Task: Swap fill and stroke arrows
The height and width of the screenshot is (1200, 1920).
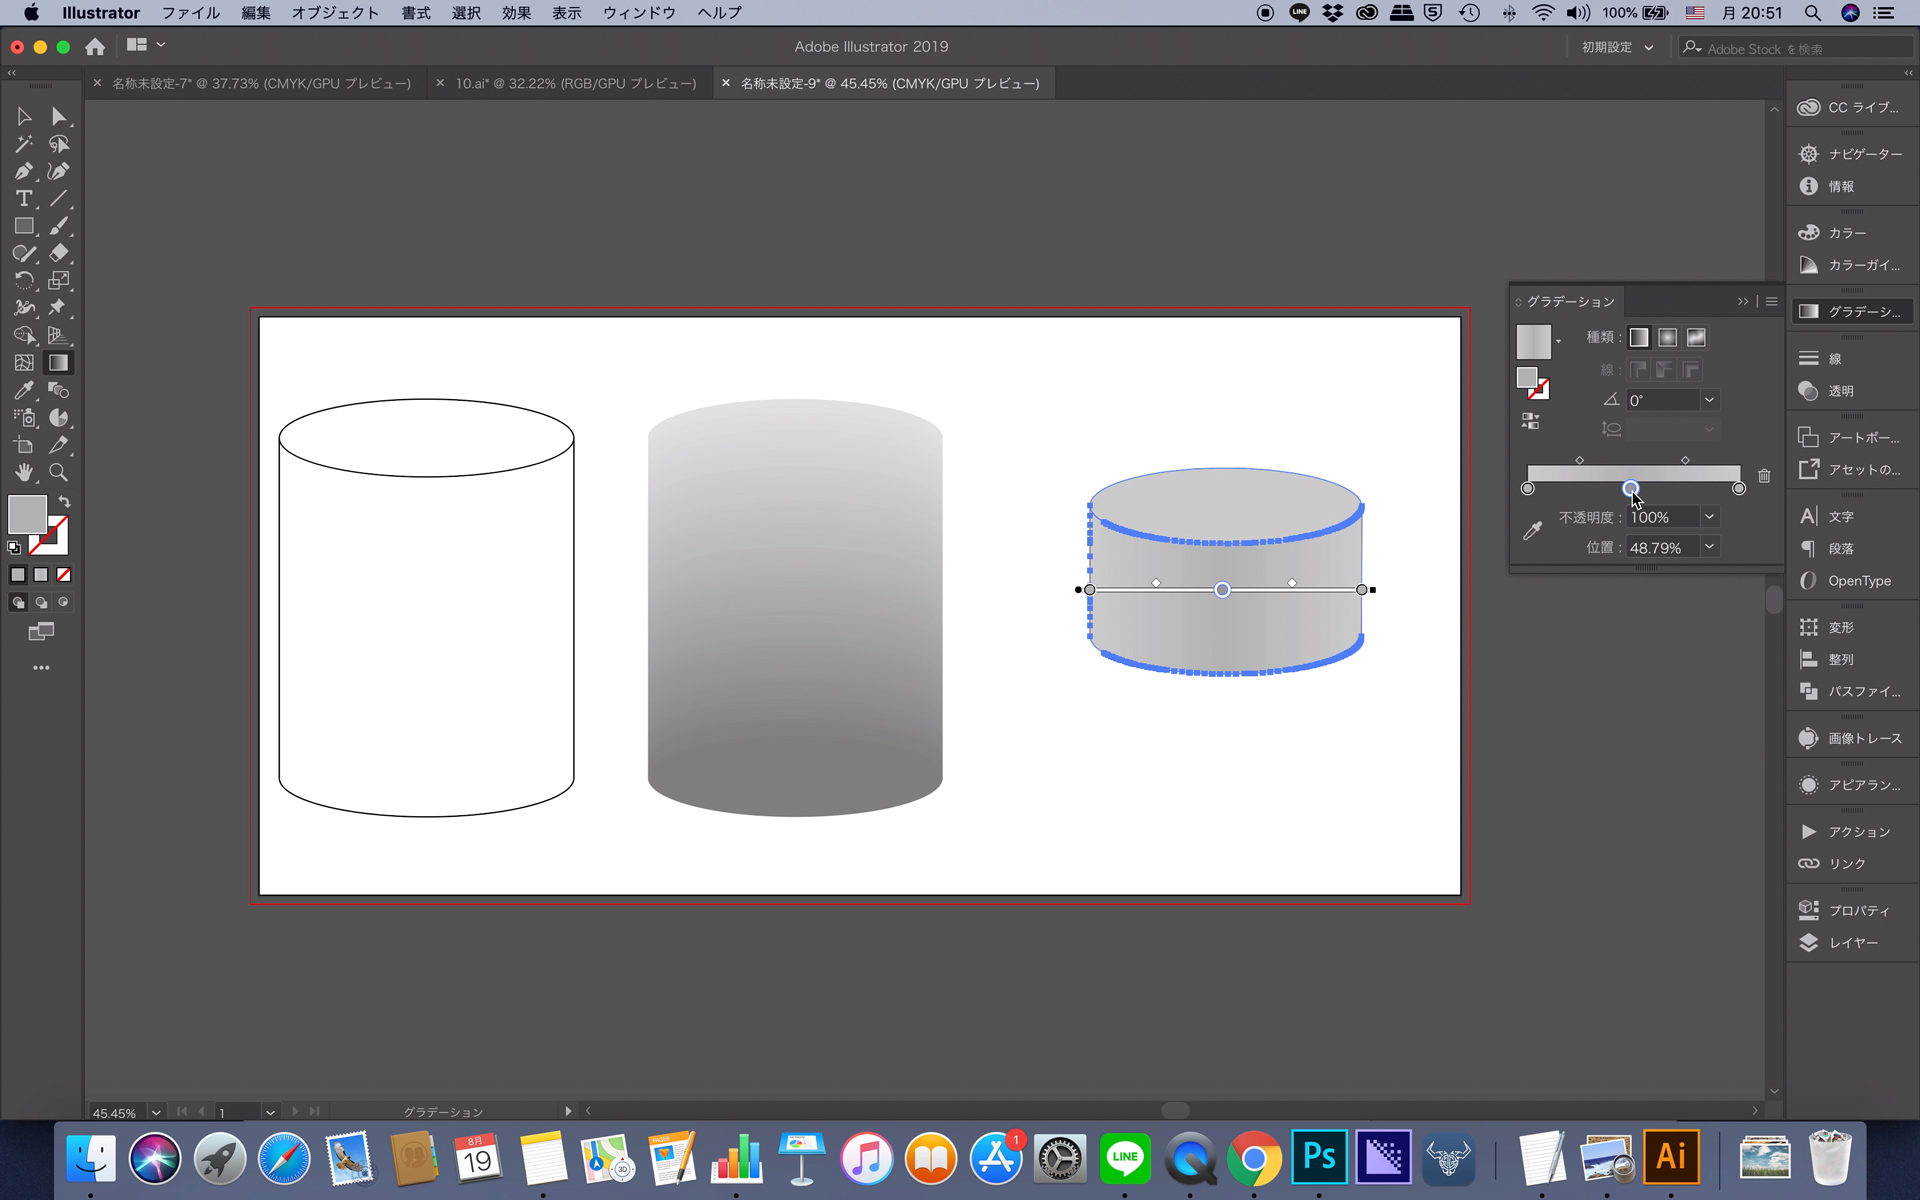Action: coord(64,502)
